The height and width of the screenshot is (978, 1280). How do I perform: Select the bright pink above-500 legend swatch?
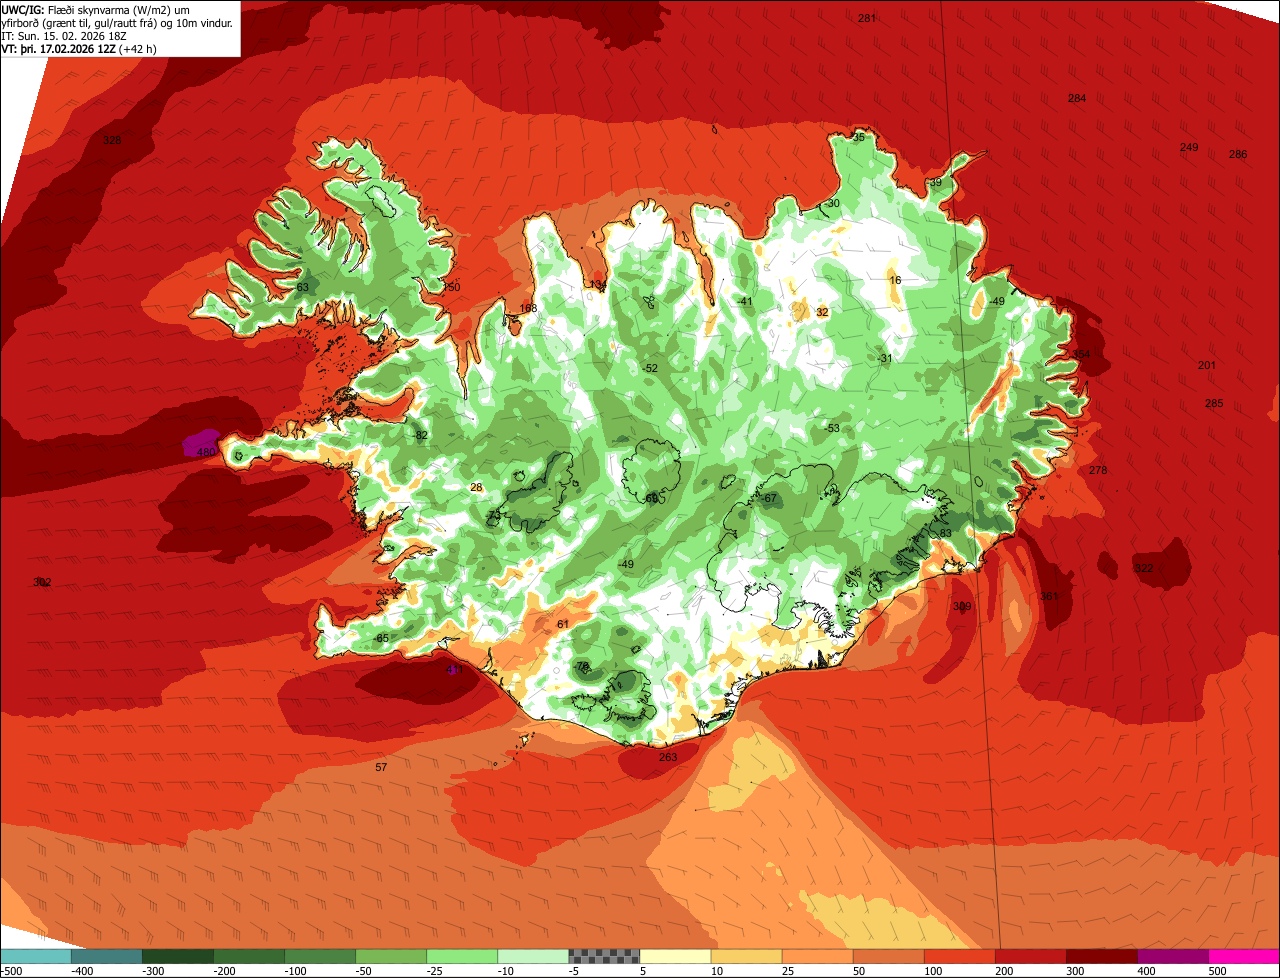click(1244, 956)
